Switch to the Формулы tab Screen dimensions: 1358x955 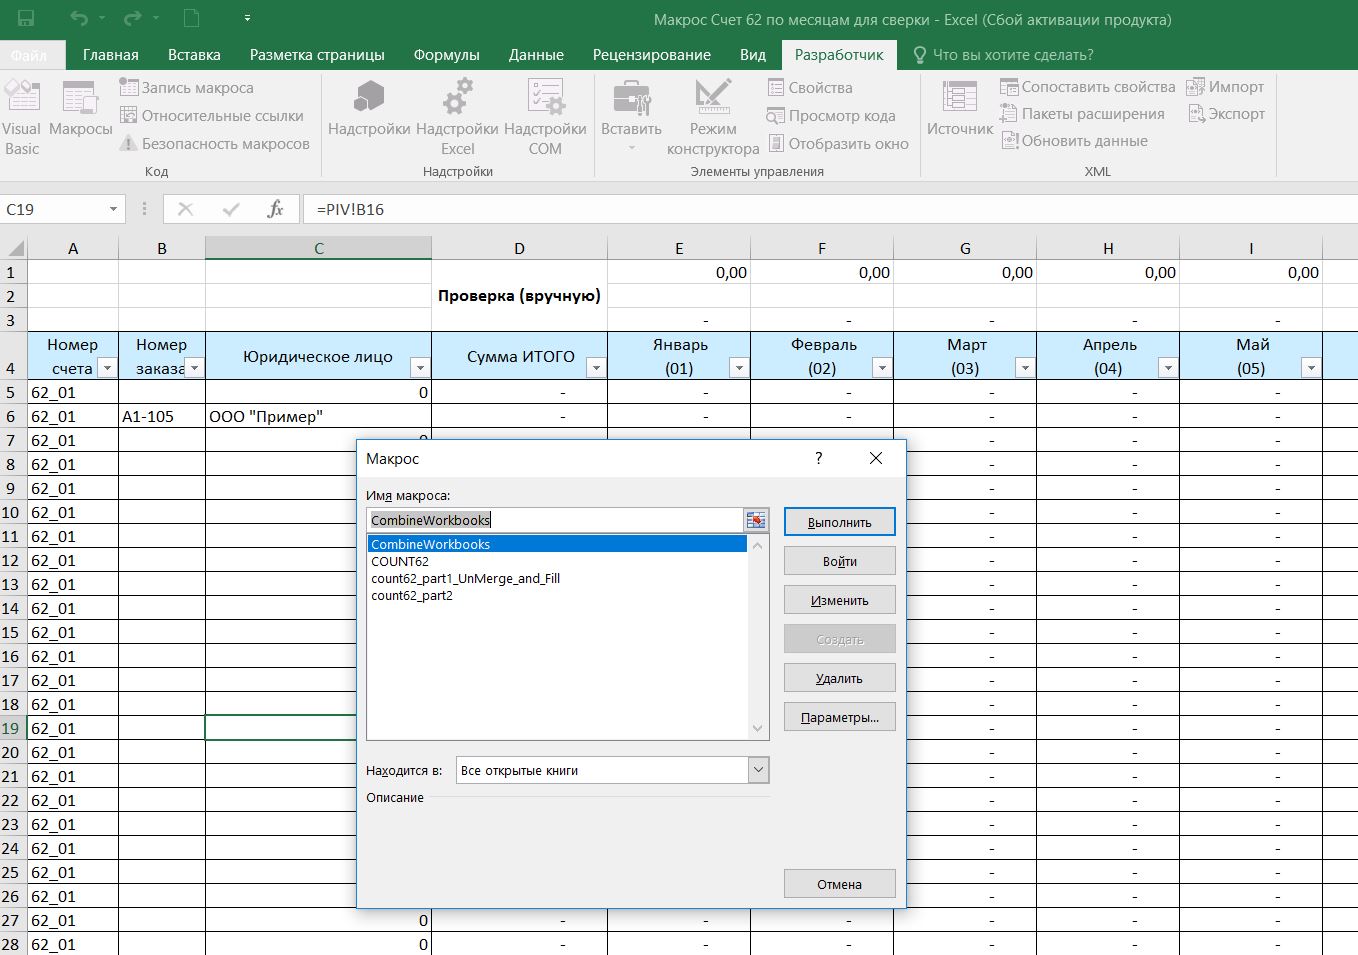coord(446,55)
